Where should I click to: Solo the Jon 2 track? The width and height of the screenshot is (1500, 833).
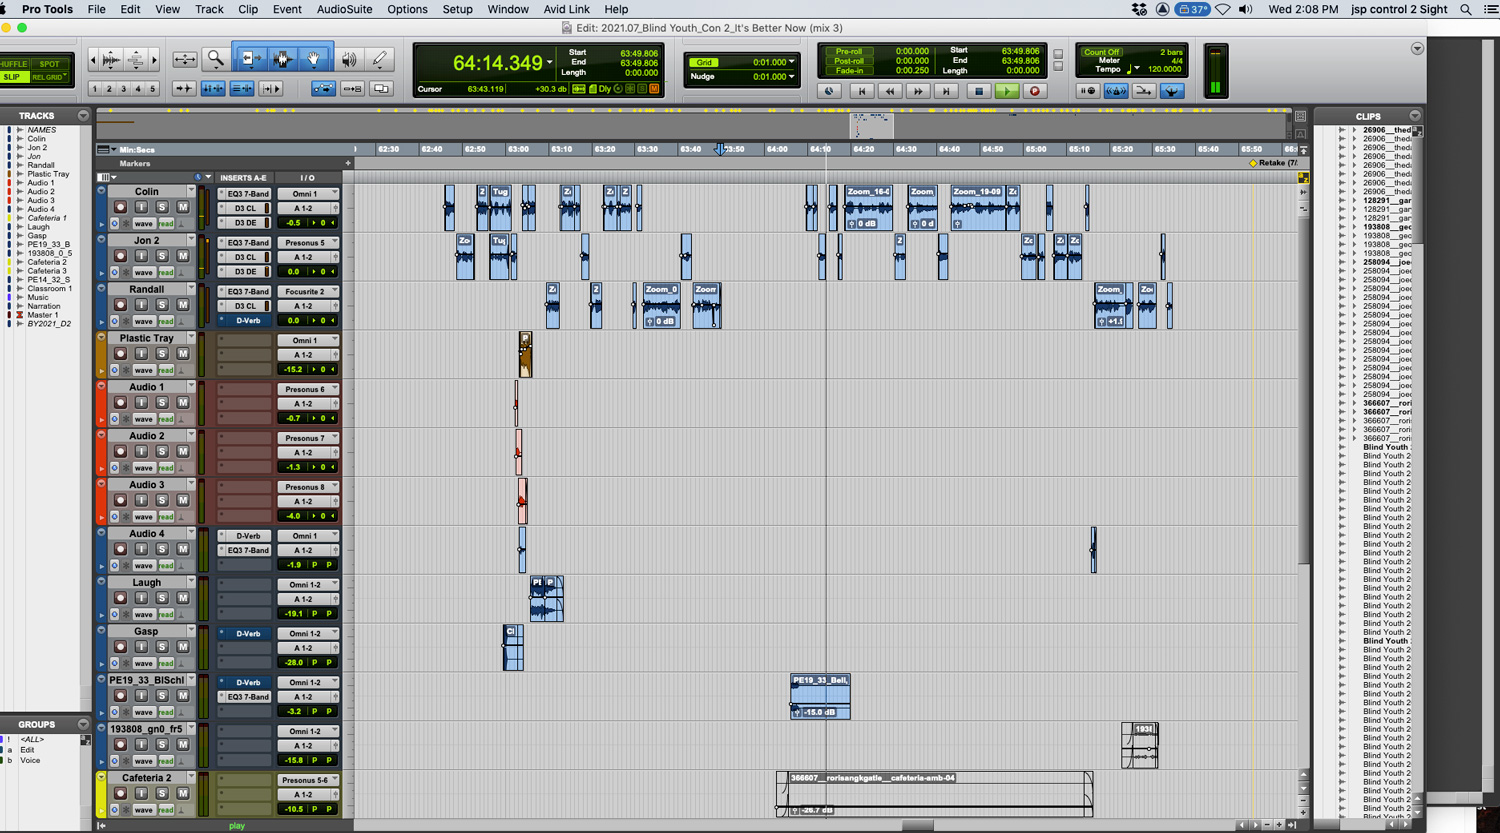(x=162, y=257)
